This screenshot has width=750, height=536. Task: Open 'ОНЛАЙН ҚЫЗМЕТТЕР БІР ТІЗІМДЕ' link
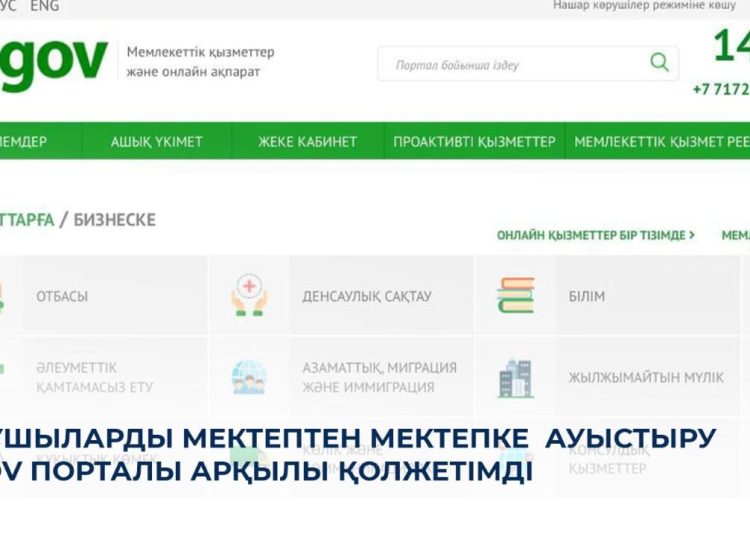point(596,235)
